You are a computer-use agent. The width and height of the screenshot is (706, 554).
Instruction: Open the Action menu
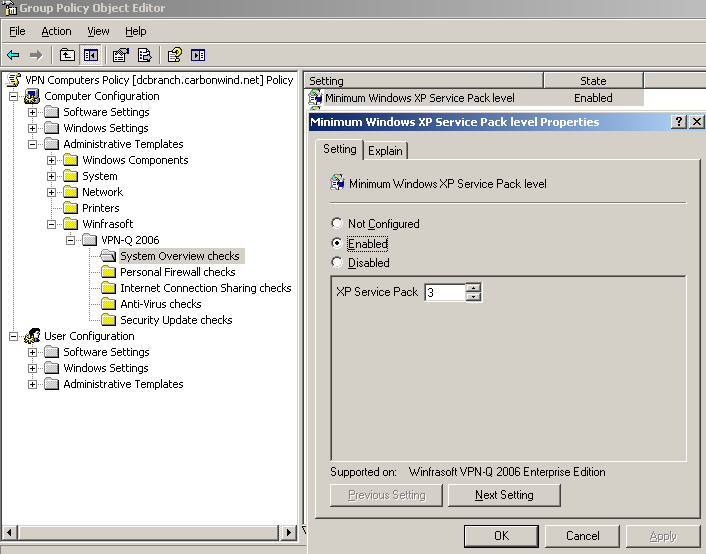pos(56,31)
